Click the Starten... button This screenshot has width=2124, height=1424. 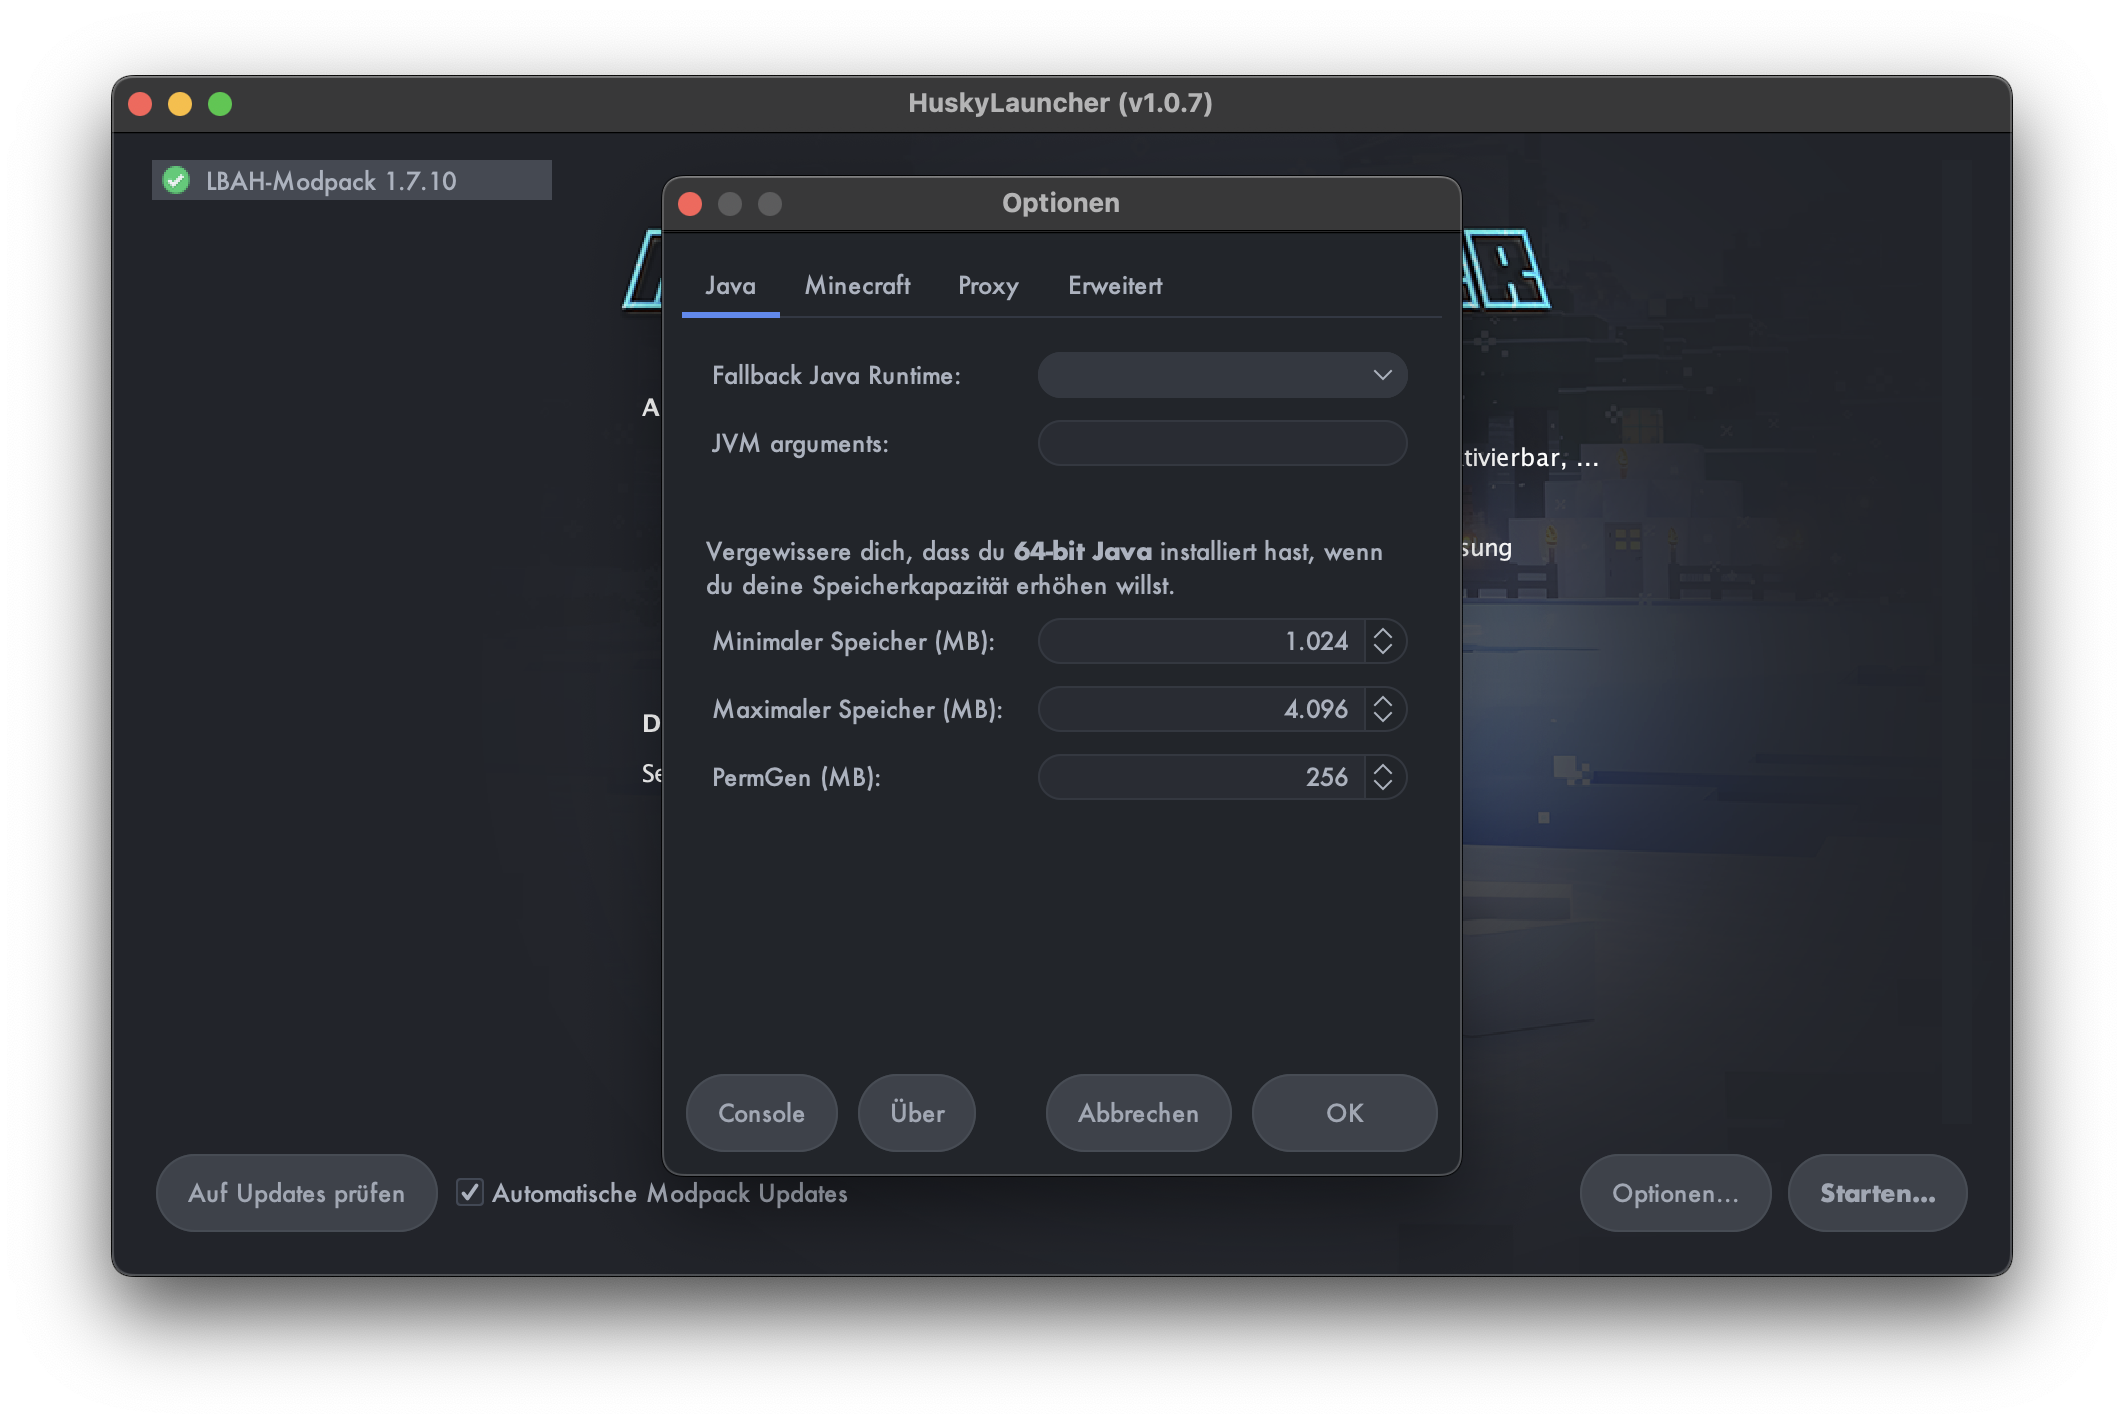tap(1877, 1193)
